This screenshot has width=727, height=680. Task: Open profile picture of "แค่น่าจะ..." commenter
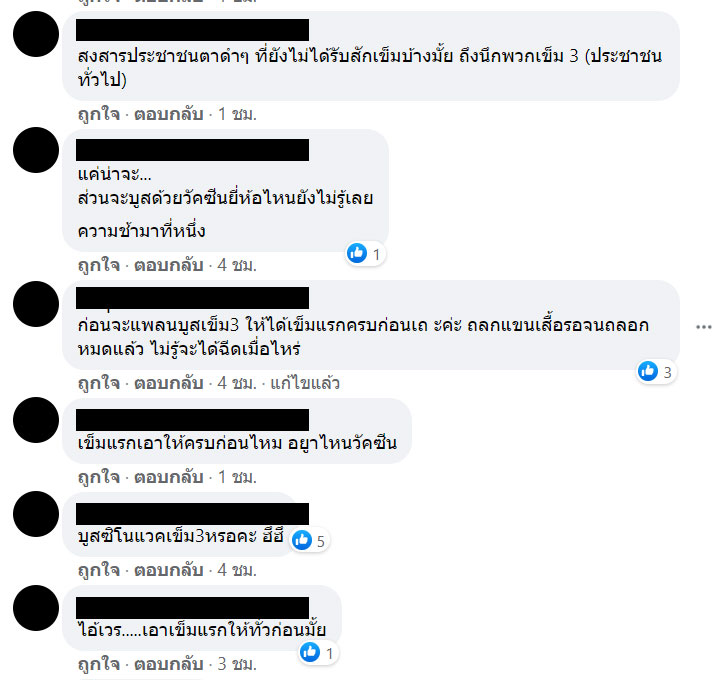click(x=36, y=150)
